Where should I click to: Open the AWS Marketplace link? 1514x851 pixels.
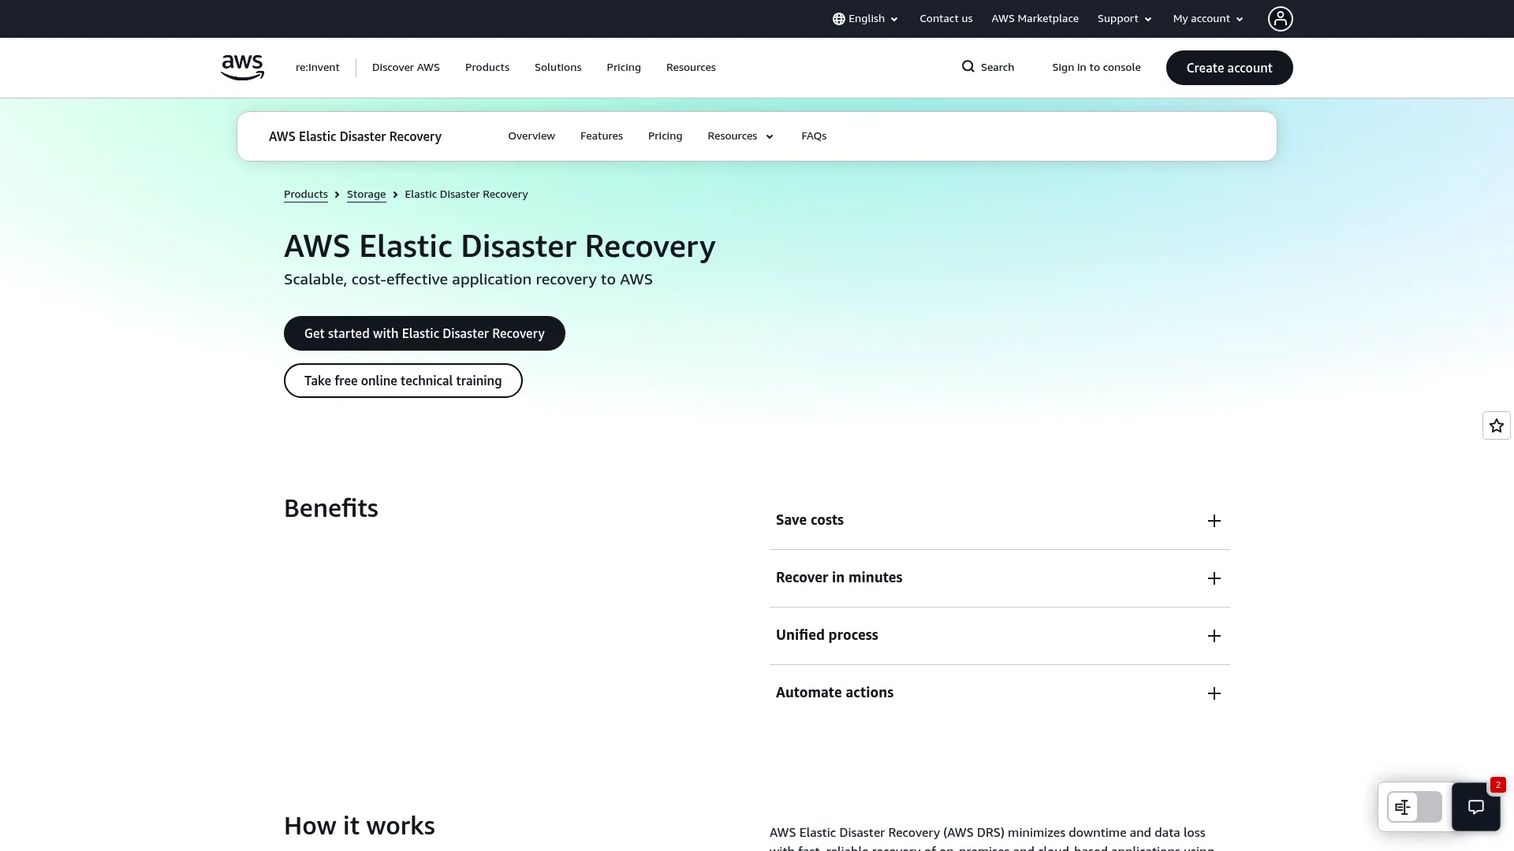tap(1035, 19)
